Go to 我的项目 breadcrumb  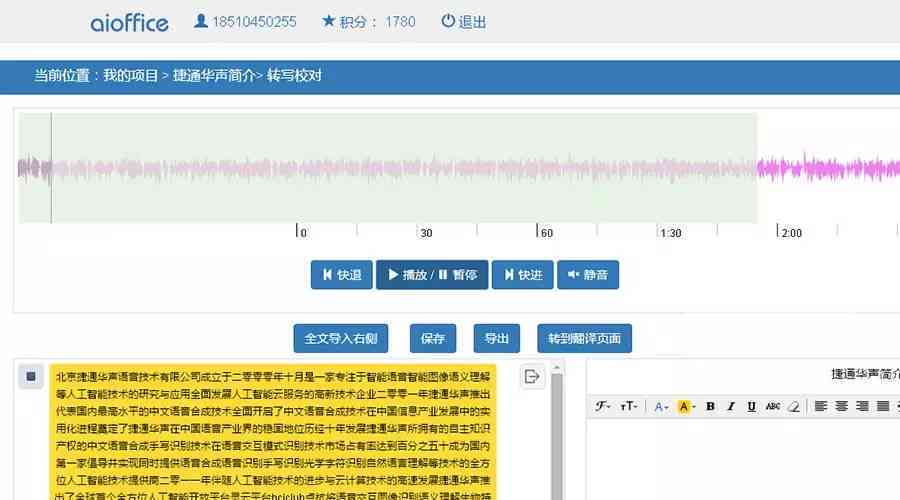tap(130, 76)
